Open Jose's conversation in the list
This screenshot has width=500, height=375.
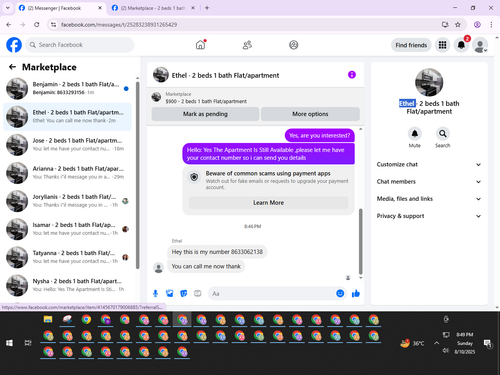point(68,145)
